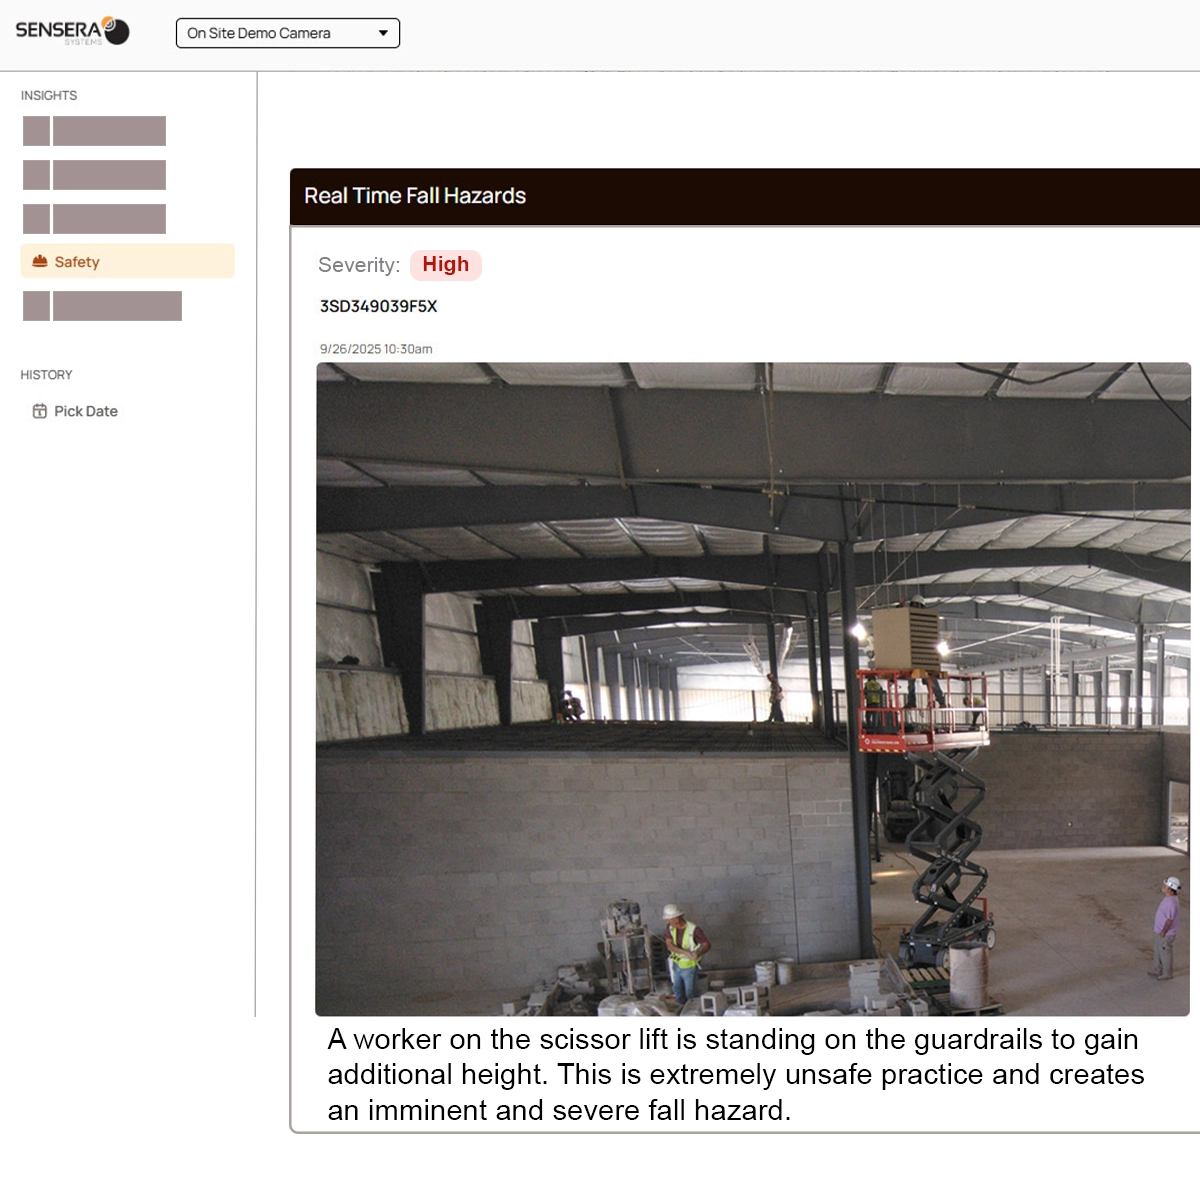
Task: Click the calendar icon beside Pick Date
Action: tap(40, 411)
